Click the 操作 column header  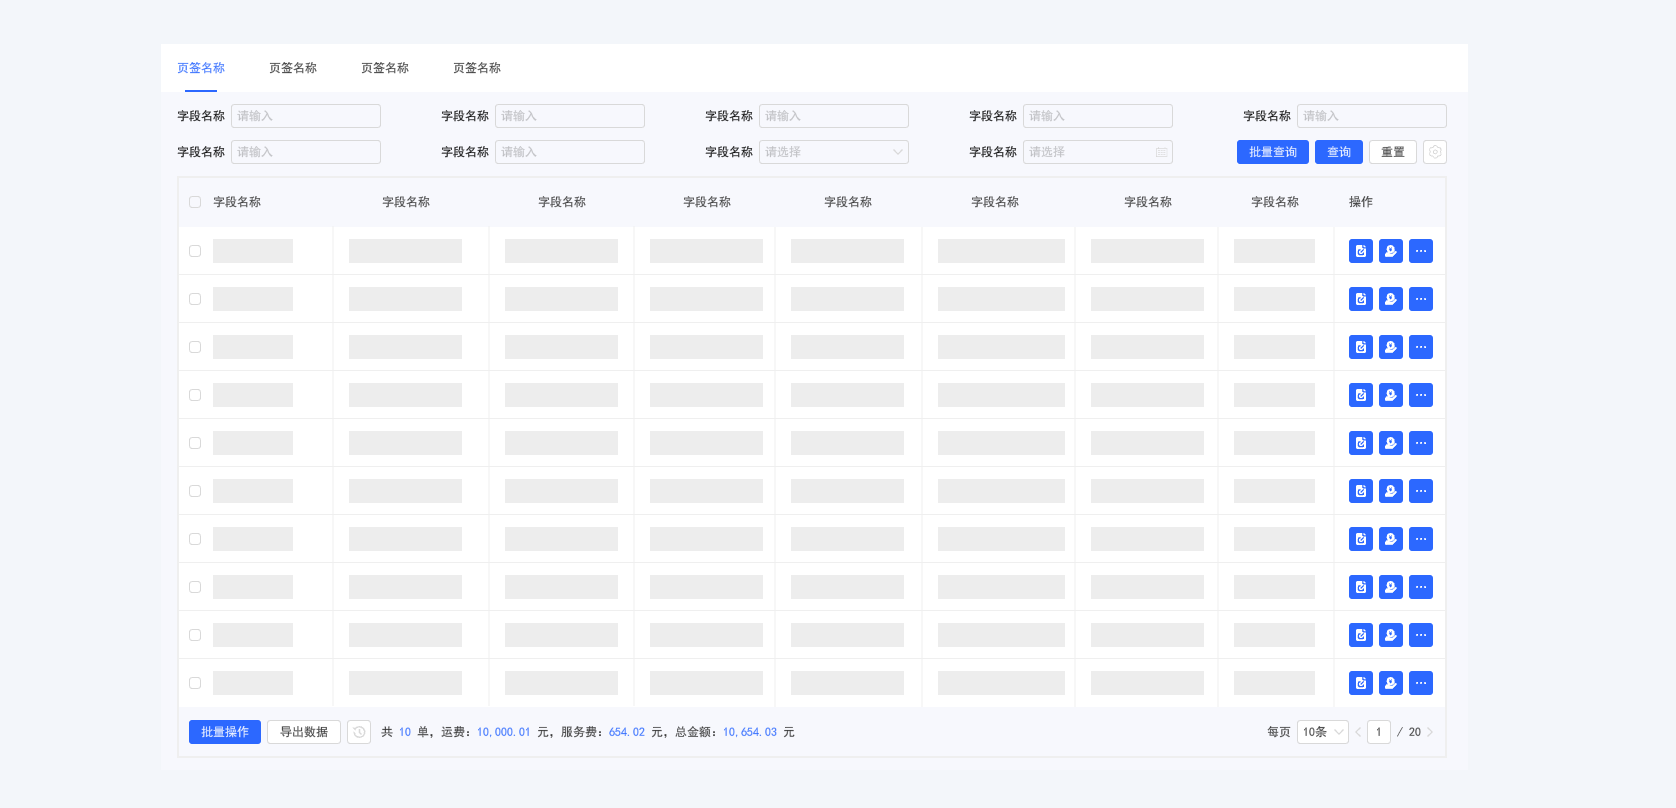pos(1360,202)
